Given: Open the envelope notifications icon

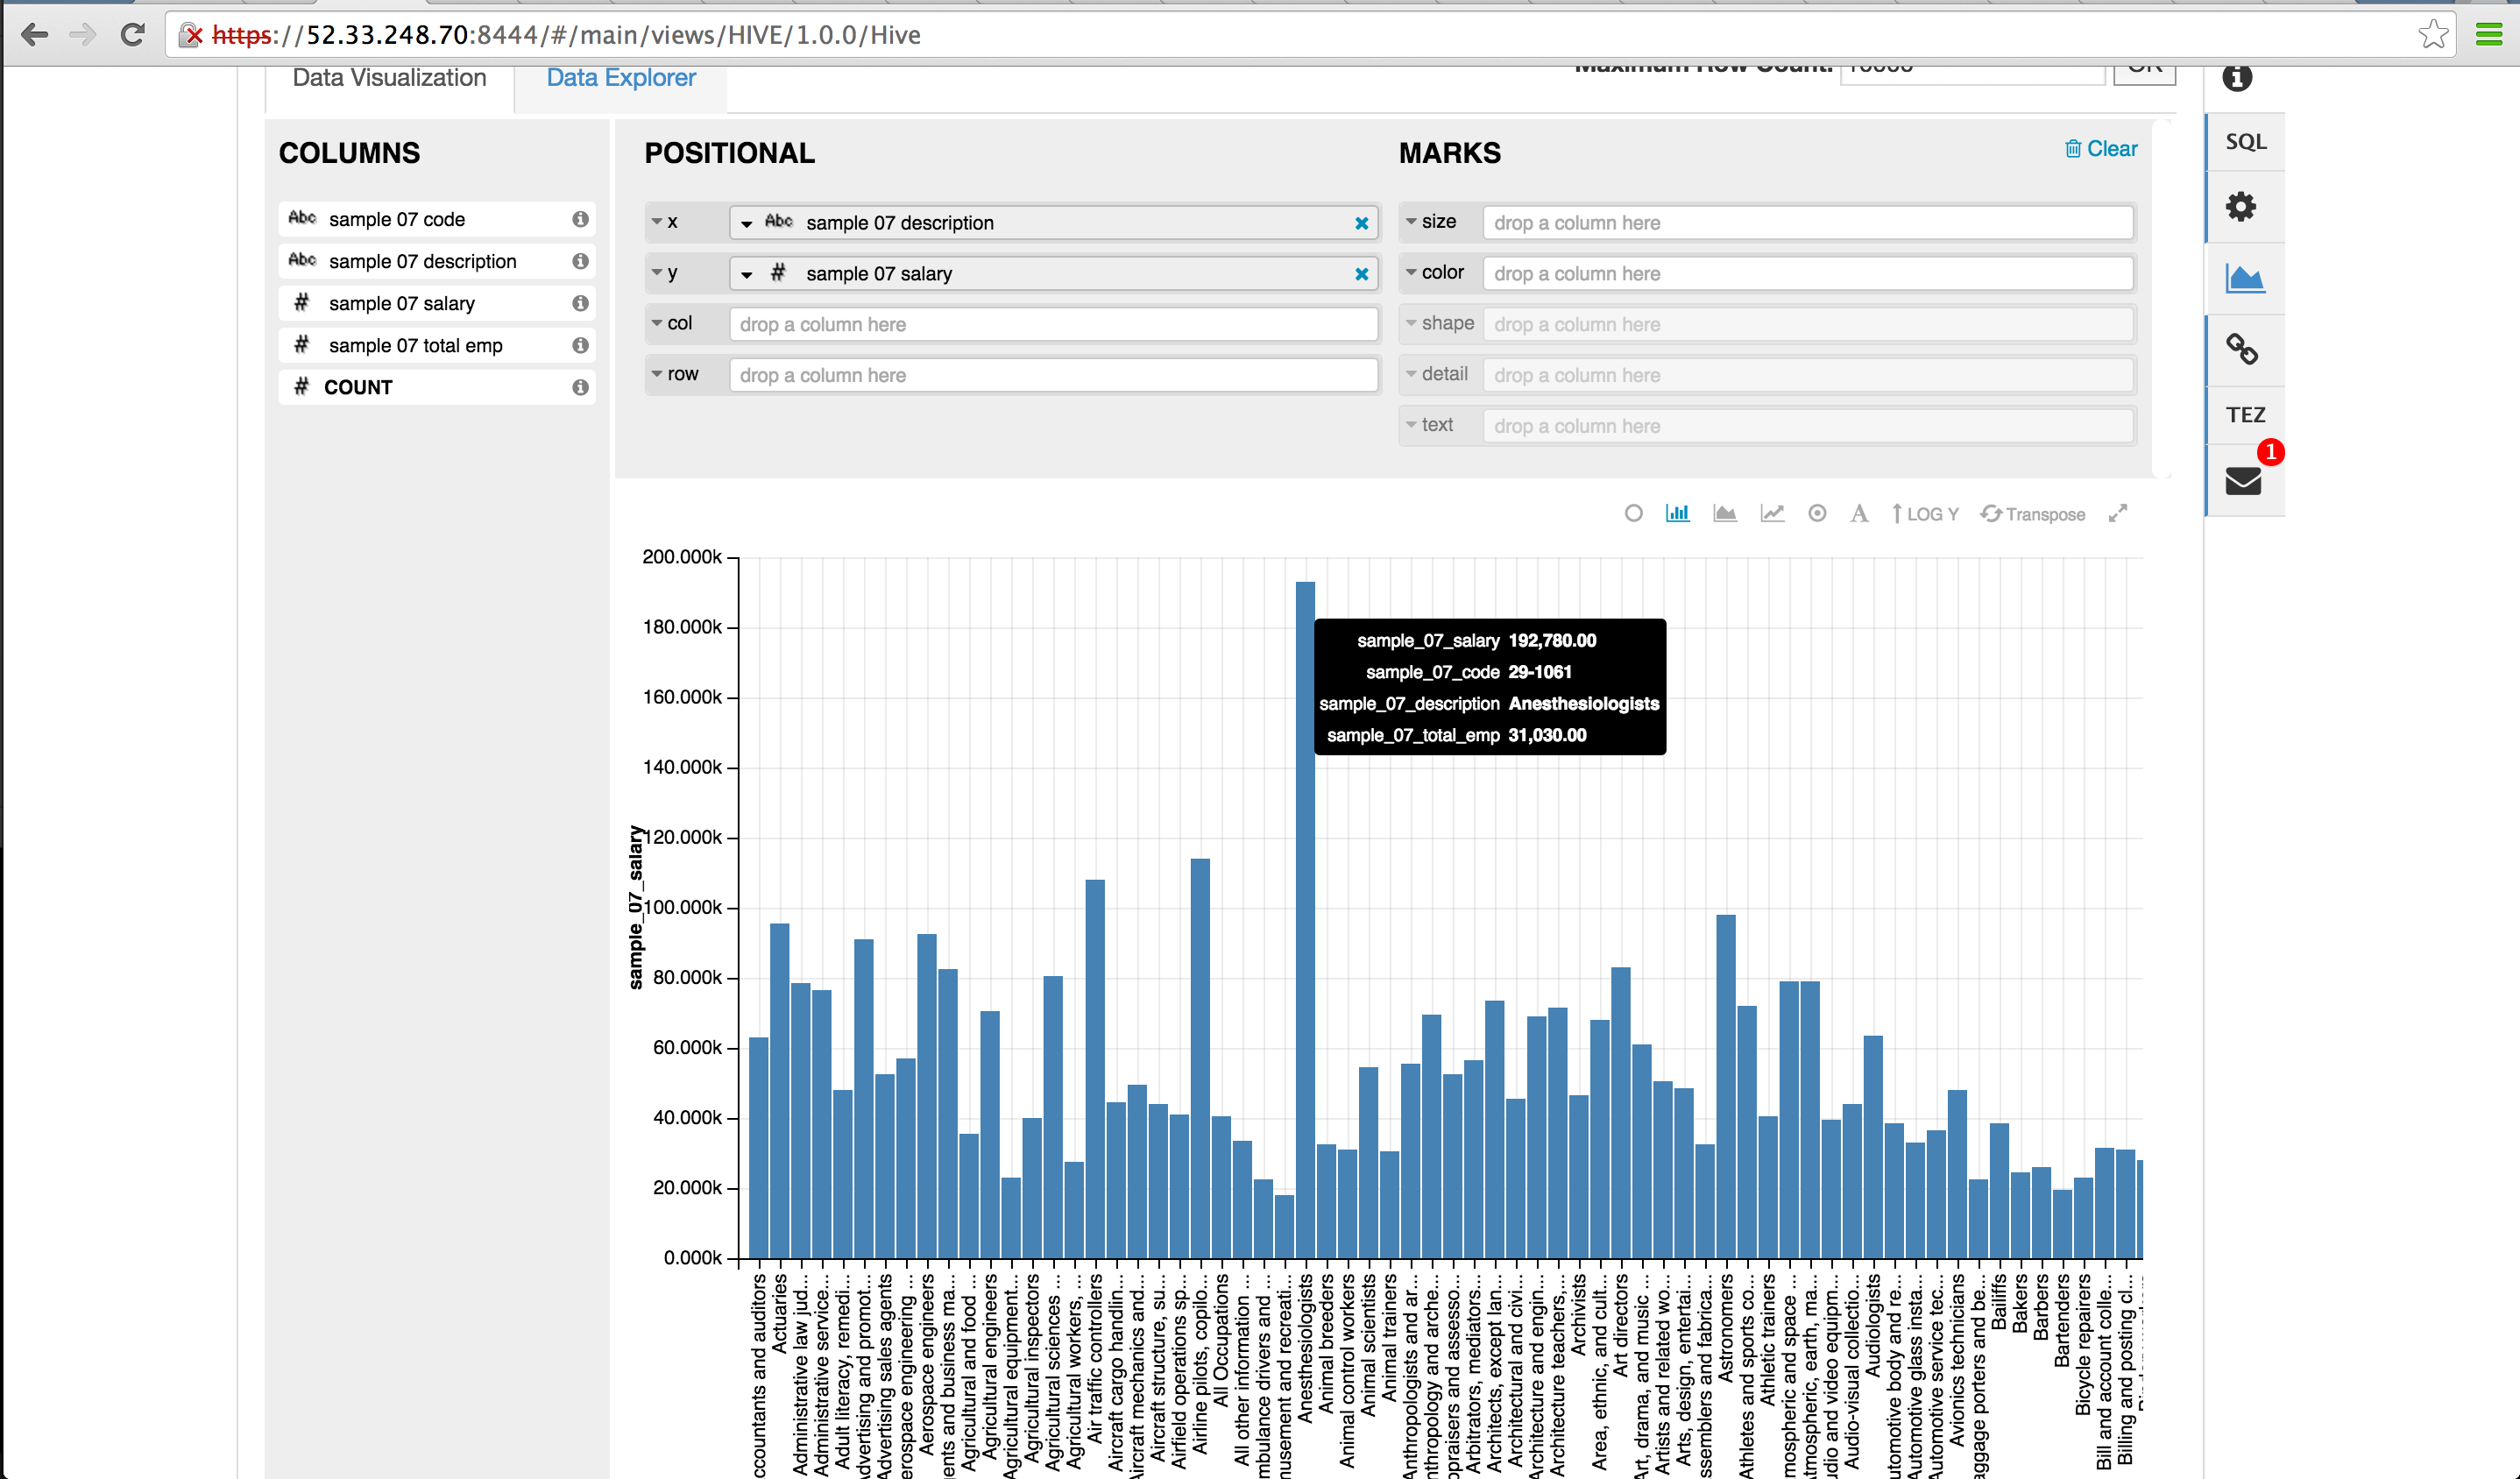Looking at the screenshot, I should coord(2243,482).
